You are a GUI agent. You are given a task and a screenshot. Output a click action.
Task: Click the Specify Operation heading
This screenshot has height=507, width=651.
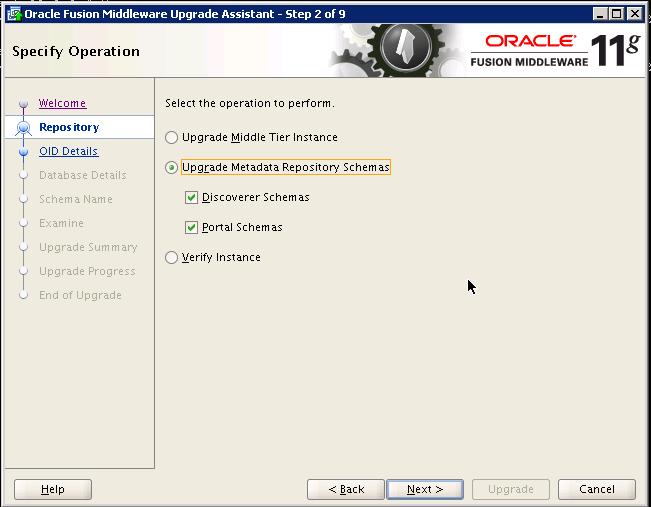(x=76, y=51)
